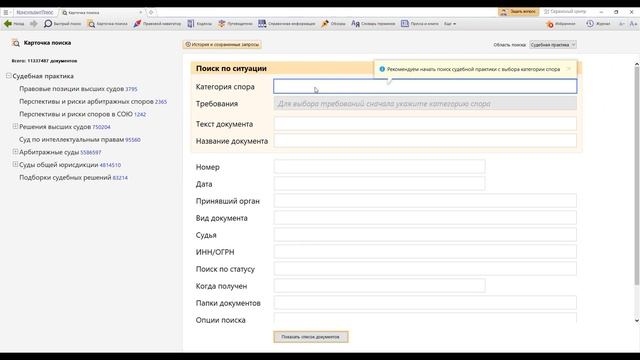Open Область поиска dropdown
The image size is (640, 360).
553,44
